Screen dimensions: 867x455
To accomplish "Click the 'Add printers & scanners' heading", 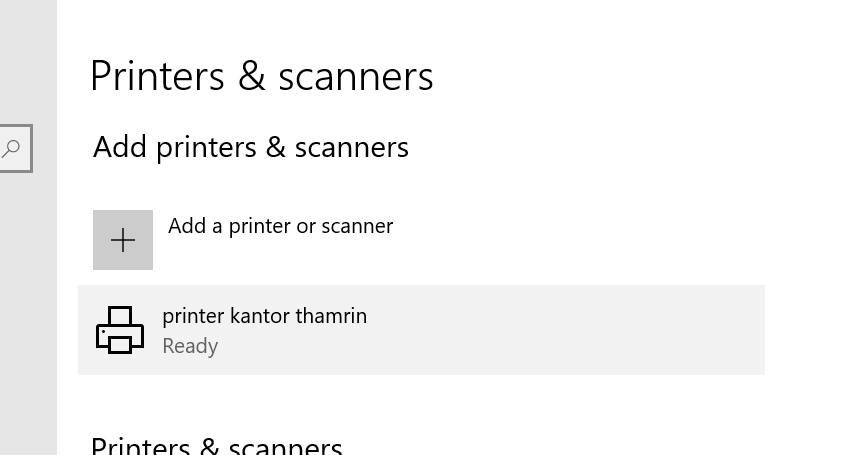I will (x=250, y=147).
